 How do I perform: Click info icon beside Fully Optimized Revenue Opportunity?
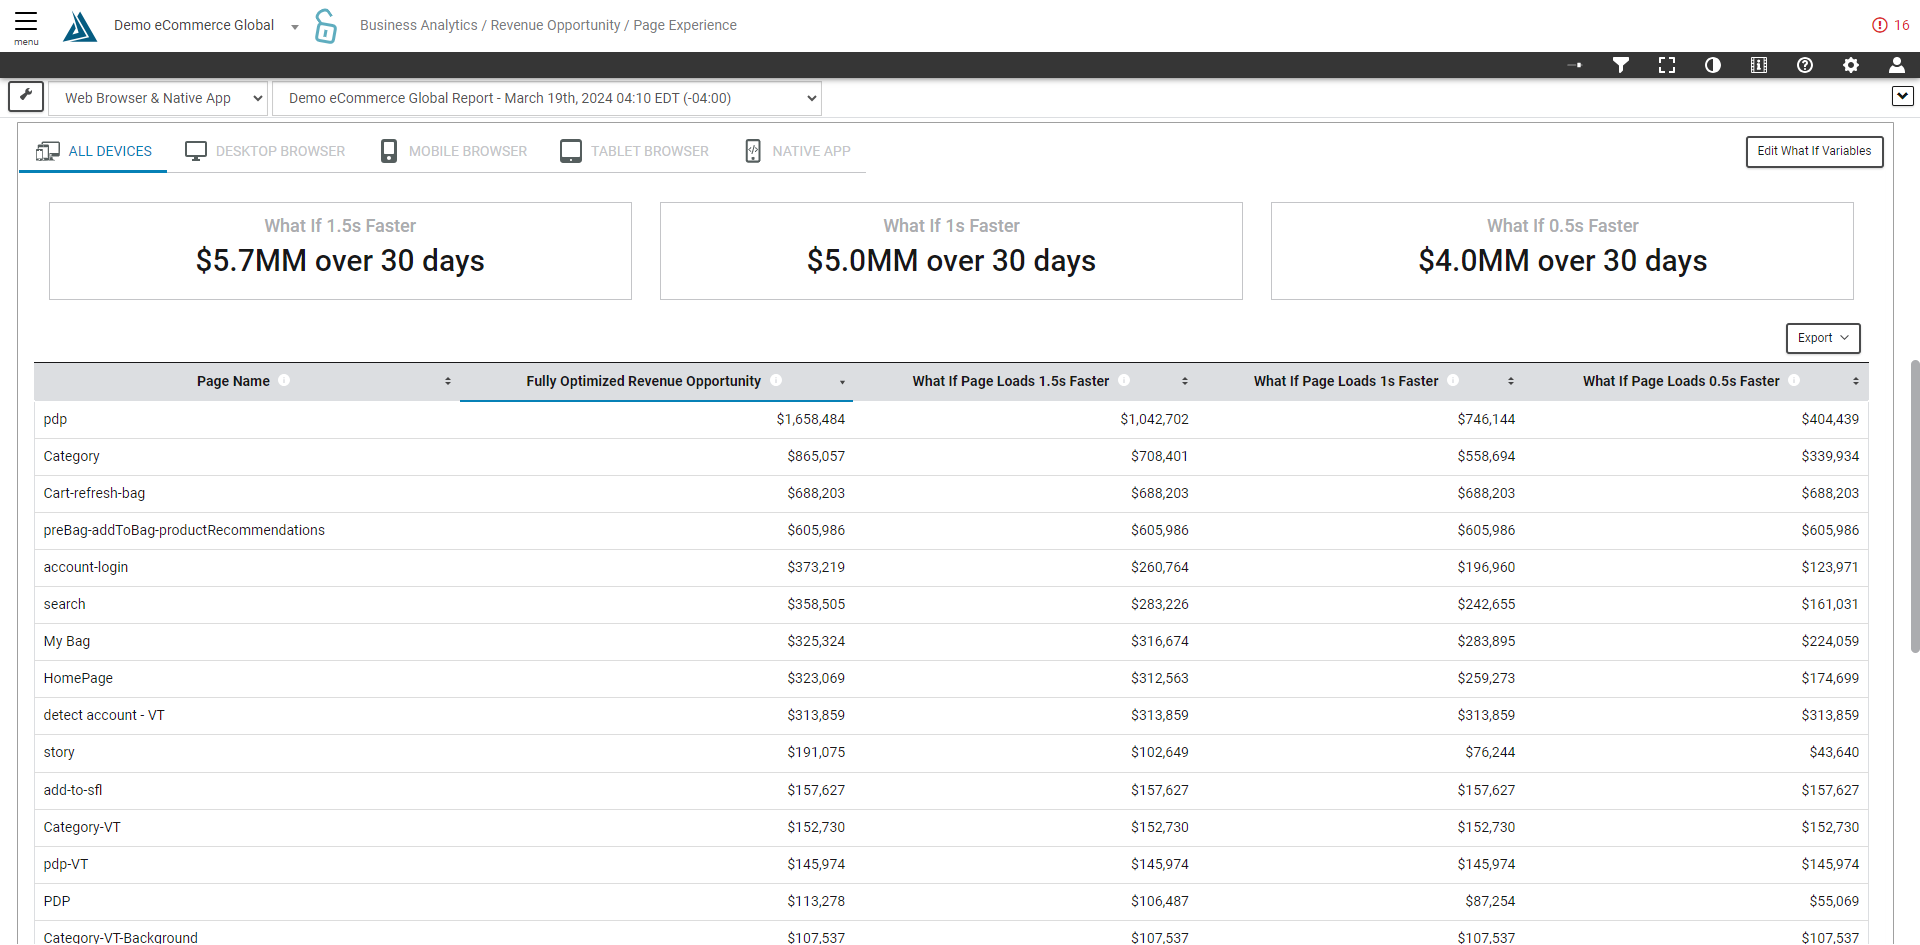coord(776,380)
